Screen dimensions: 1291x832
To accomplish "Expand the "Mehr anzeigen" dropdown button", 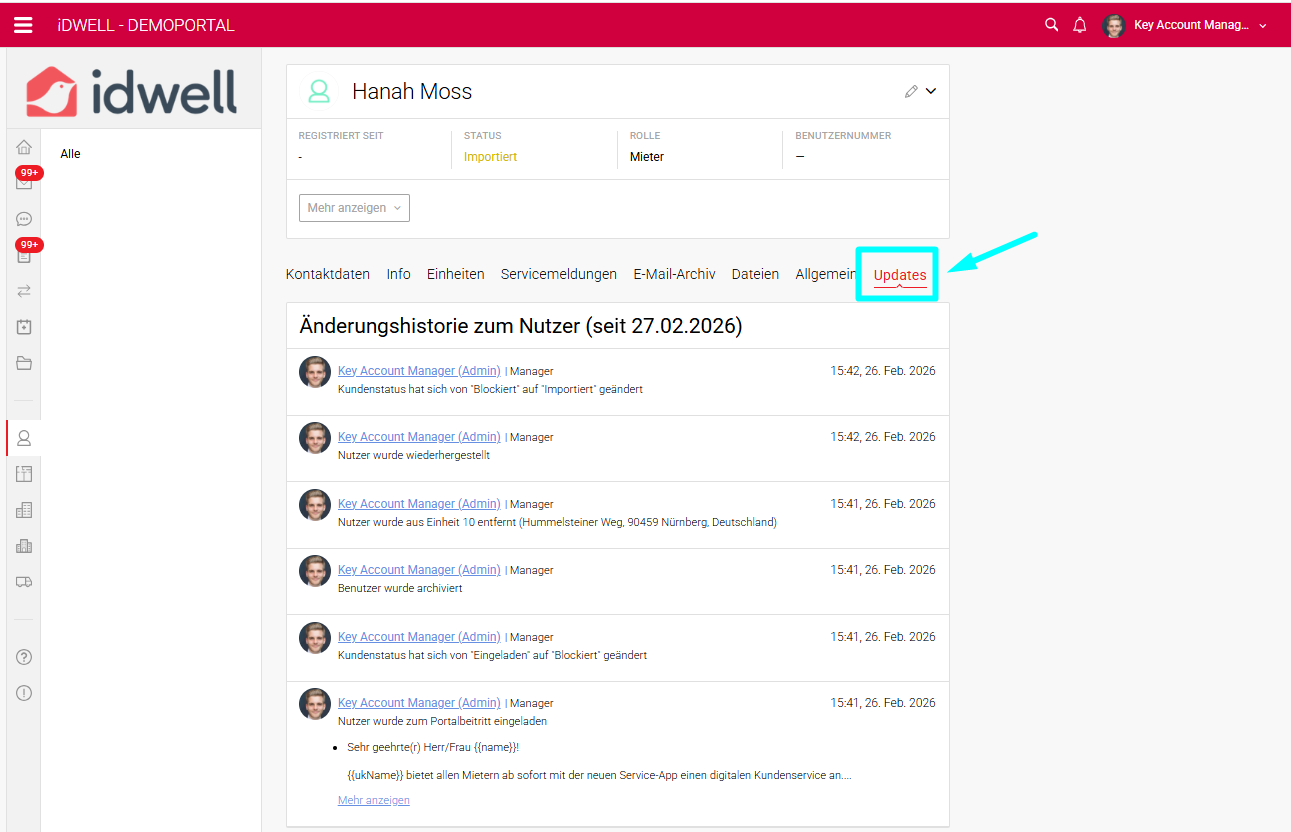I will coord(354,208).
